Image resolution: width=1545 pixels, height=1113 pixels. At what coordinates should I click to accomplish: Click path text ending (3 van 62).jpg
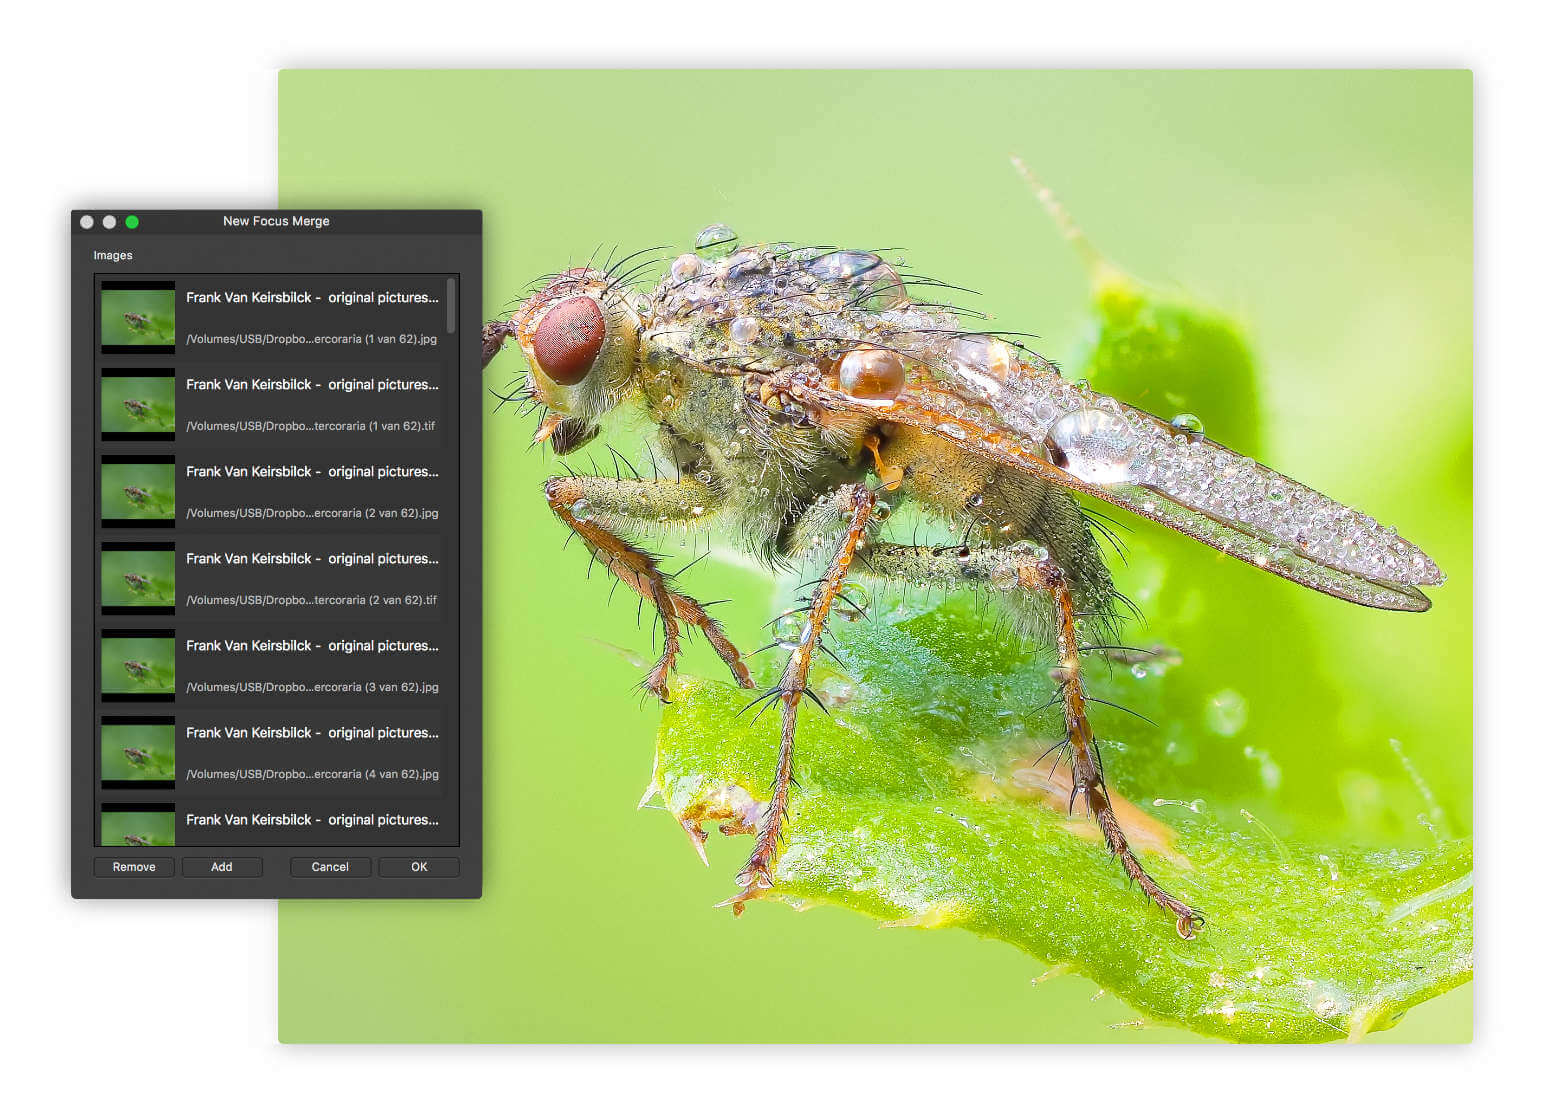pyautogui.click(x=312, y=687)
